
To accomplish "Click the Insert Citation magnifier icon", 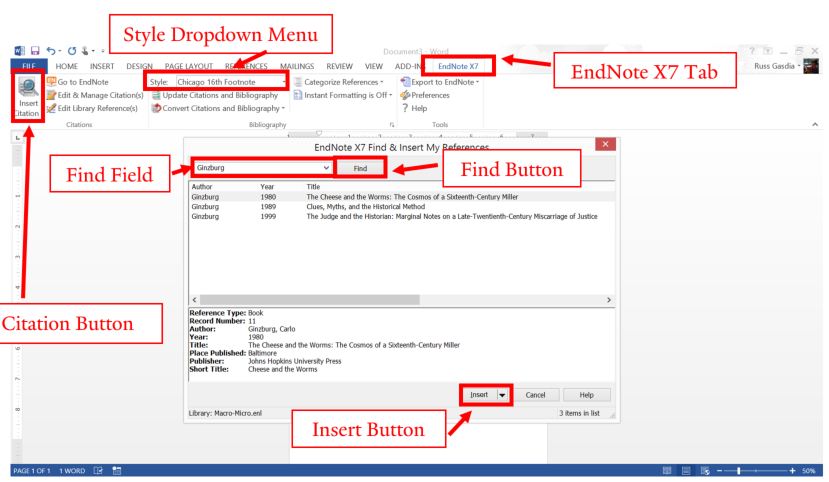I will pos(27,86).
